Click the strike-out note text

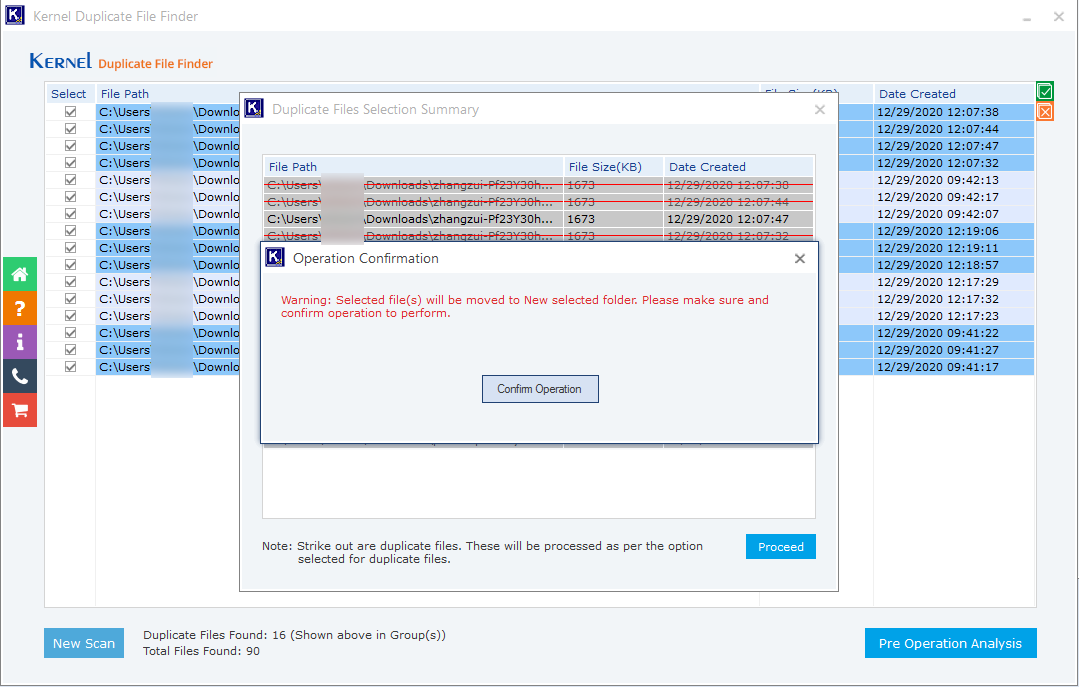click(x=482, y=552)
